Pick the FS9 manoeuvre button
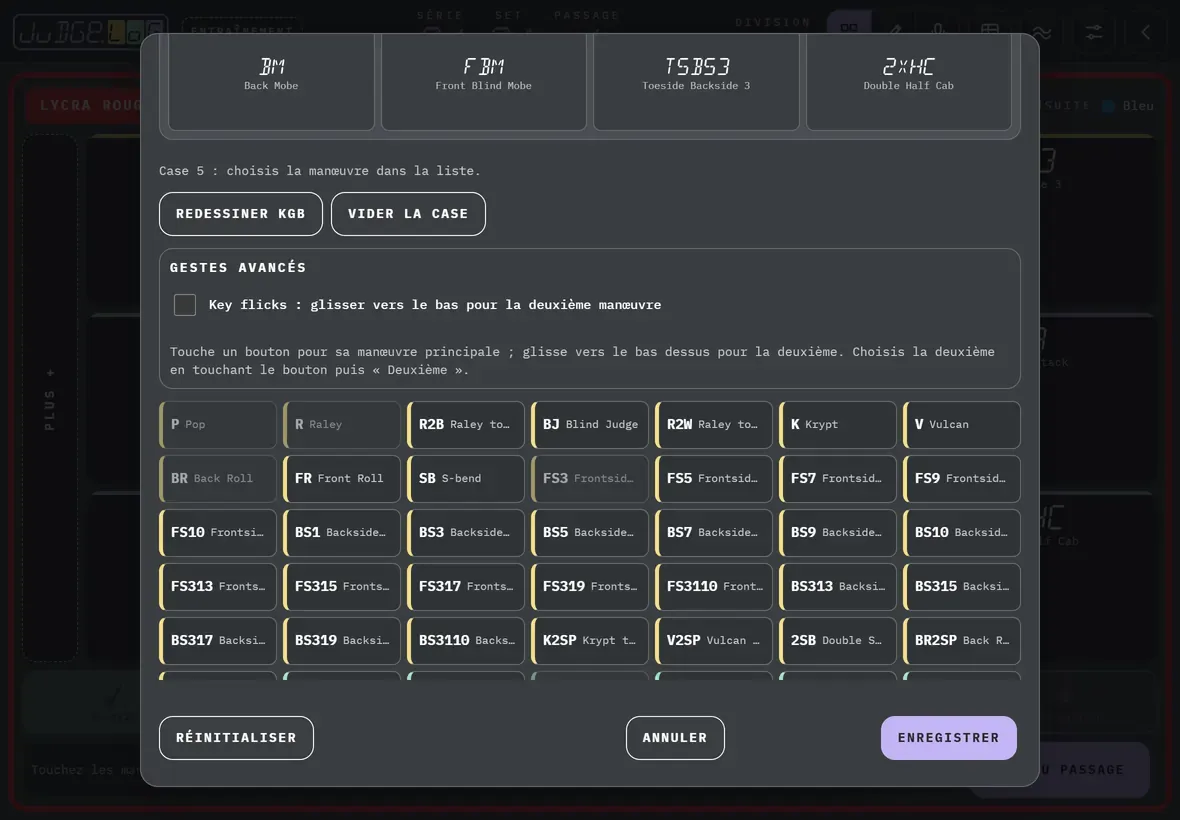The height and width of the screenshot is (820, 1180). (962, 478)
